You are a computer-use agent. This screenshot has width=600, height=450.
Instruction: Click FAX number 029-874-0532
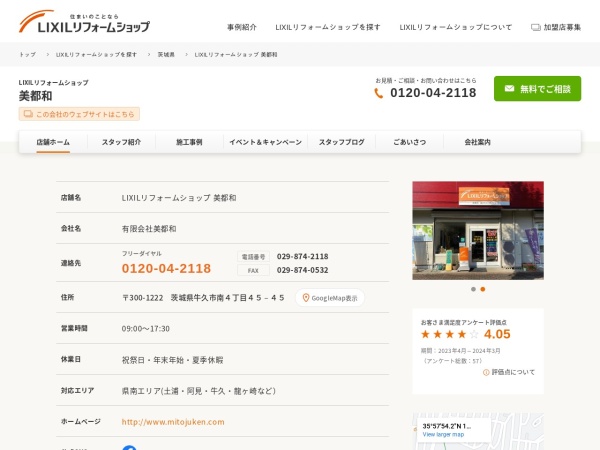[302, 270]
